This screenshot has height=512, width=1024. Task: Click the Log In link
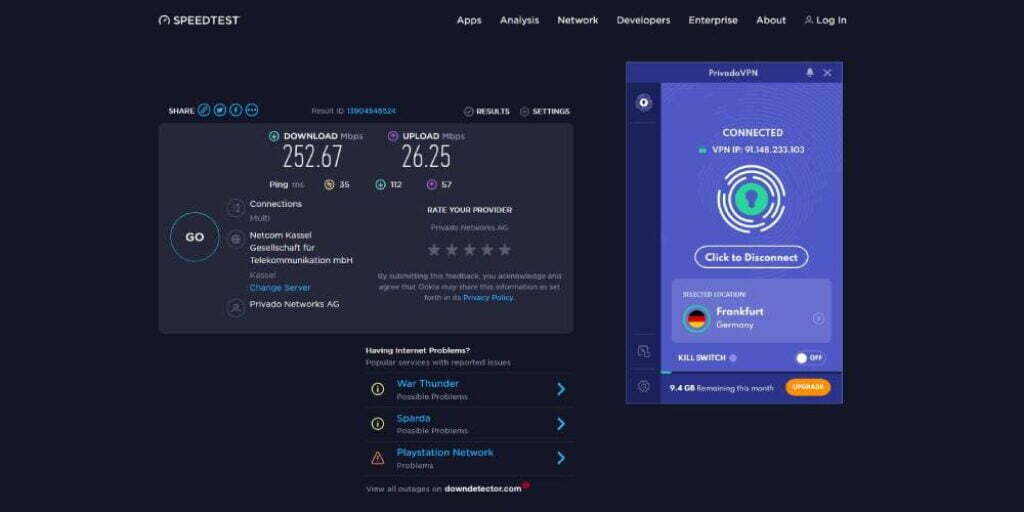831,20
